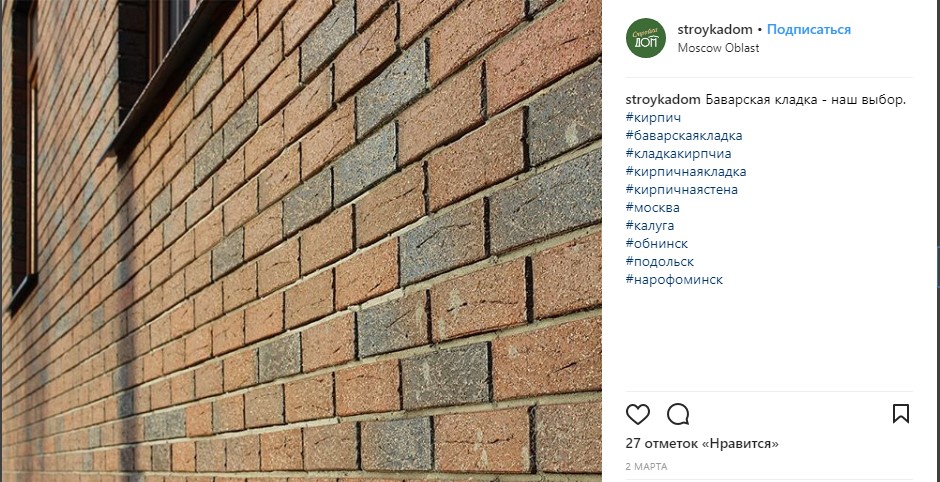The width and height of the screenshot is (940, 482).
Task: Open hashtag #нарофоминск
Action: click(674, 279)
